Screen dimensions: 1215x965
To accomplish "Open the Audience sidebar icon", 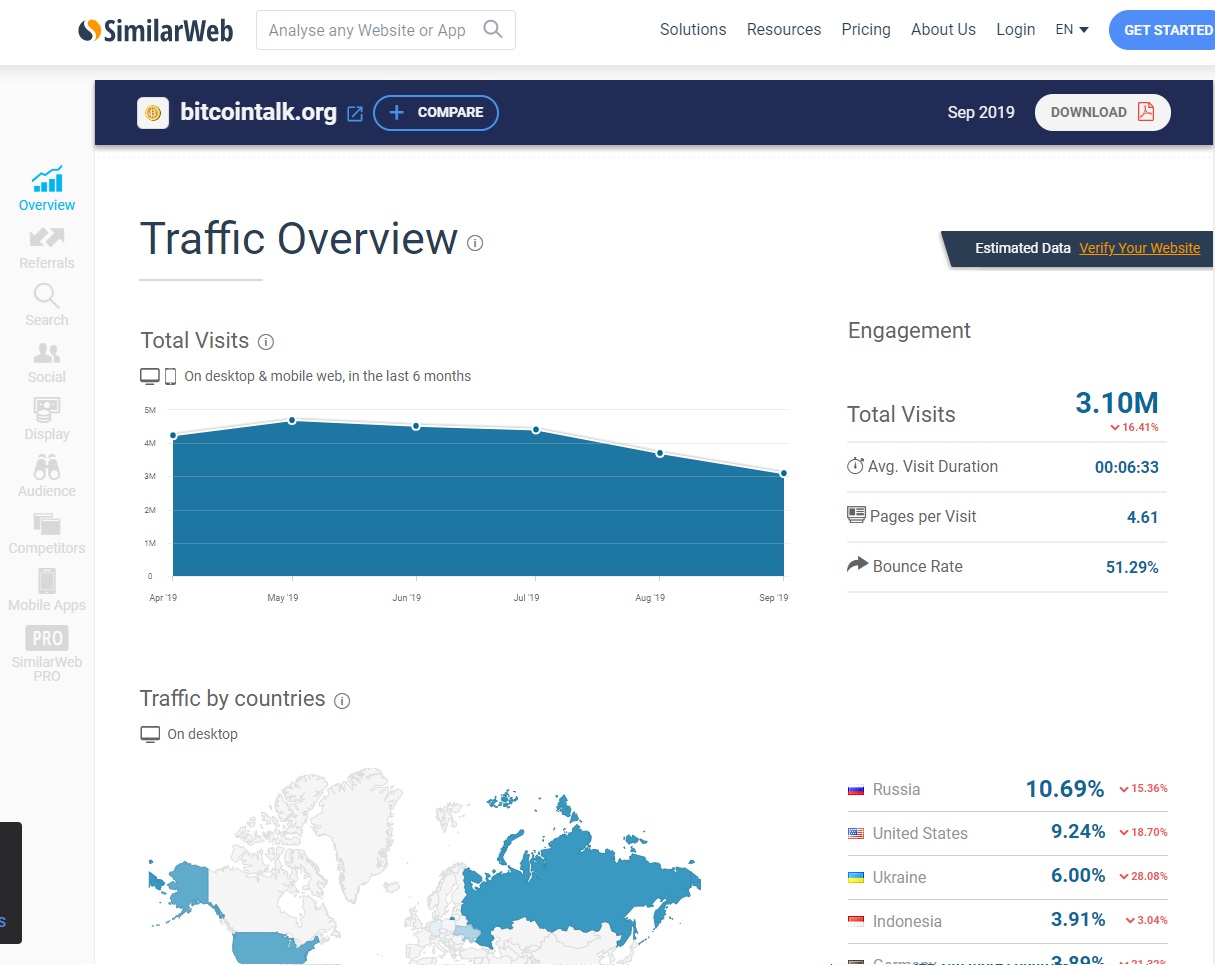I will coord(47,467).
